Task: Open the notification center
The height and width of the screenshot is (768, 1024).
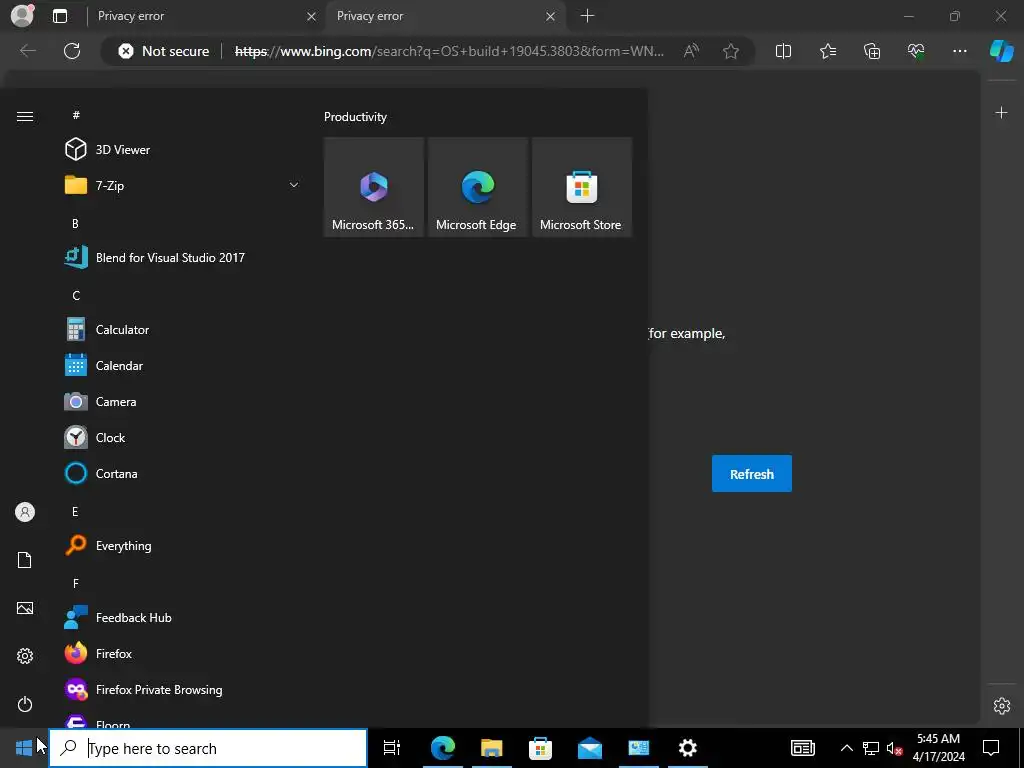Action: click(991, 748)
